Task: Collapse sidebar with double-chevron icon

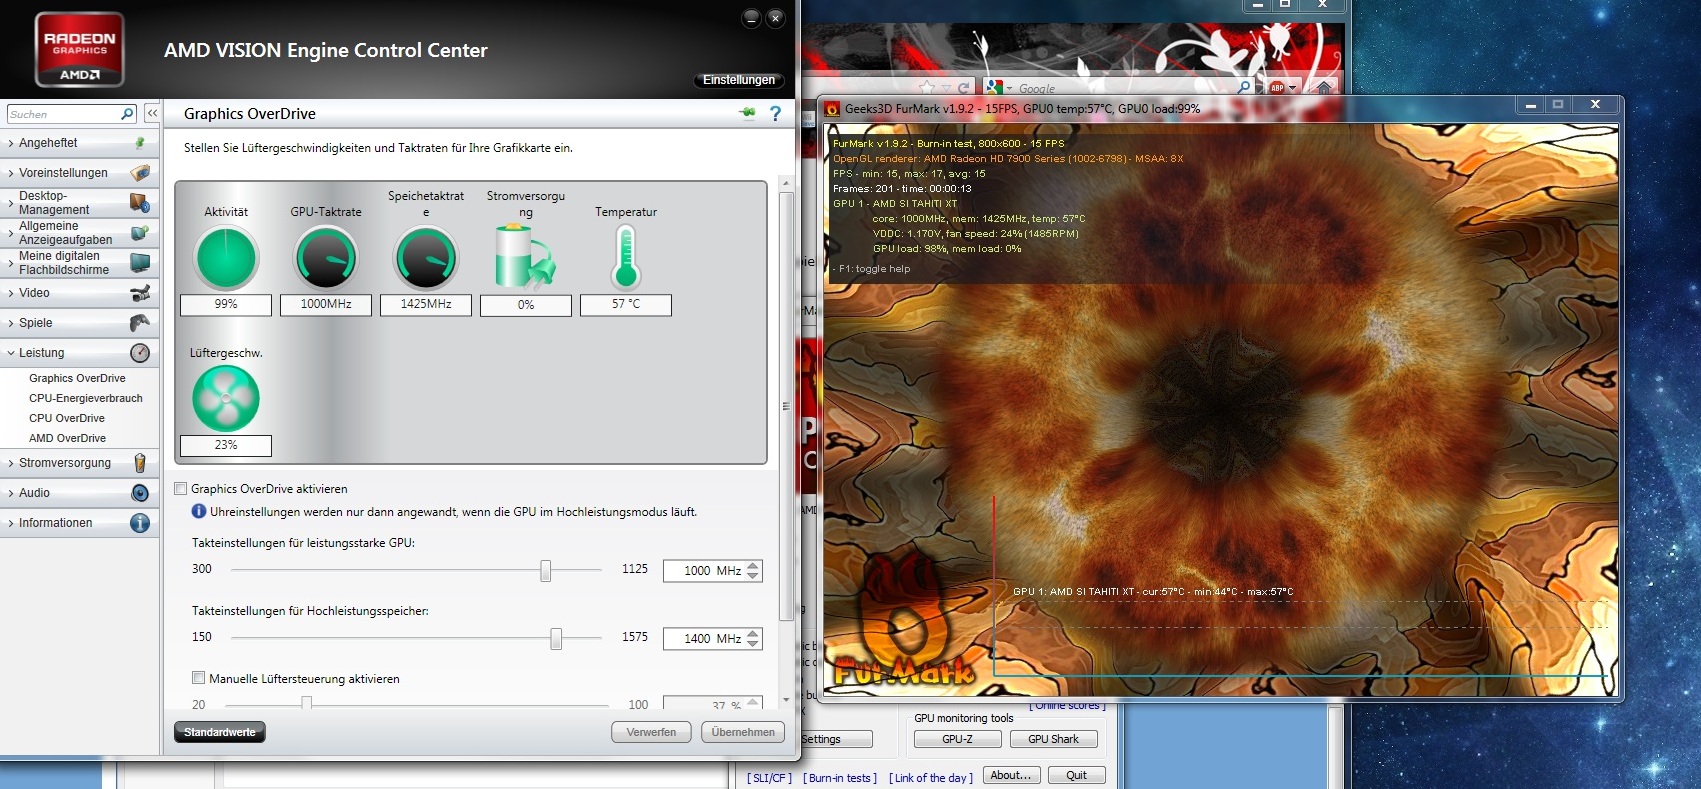Action: click(152, 114)
